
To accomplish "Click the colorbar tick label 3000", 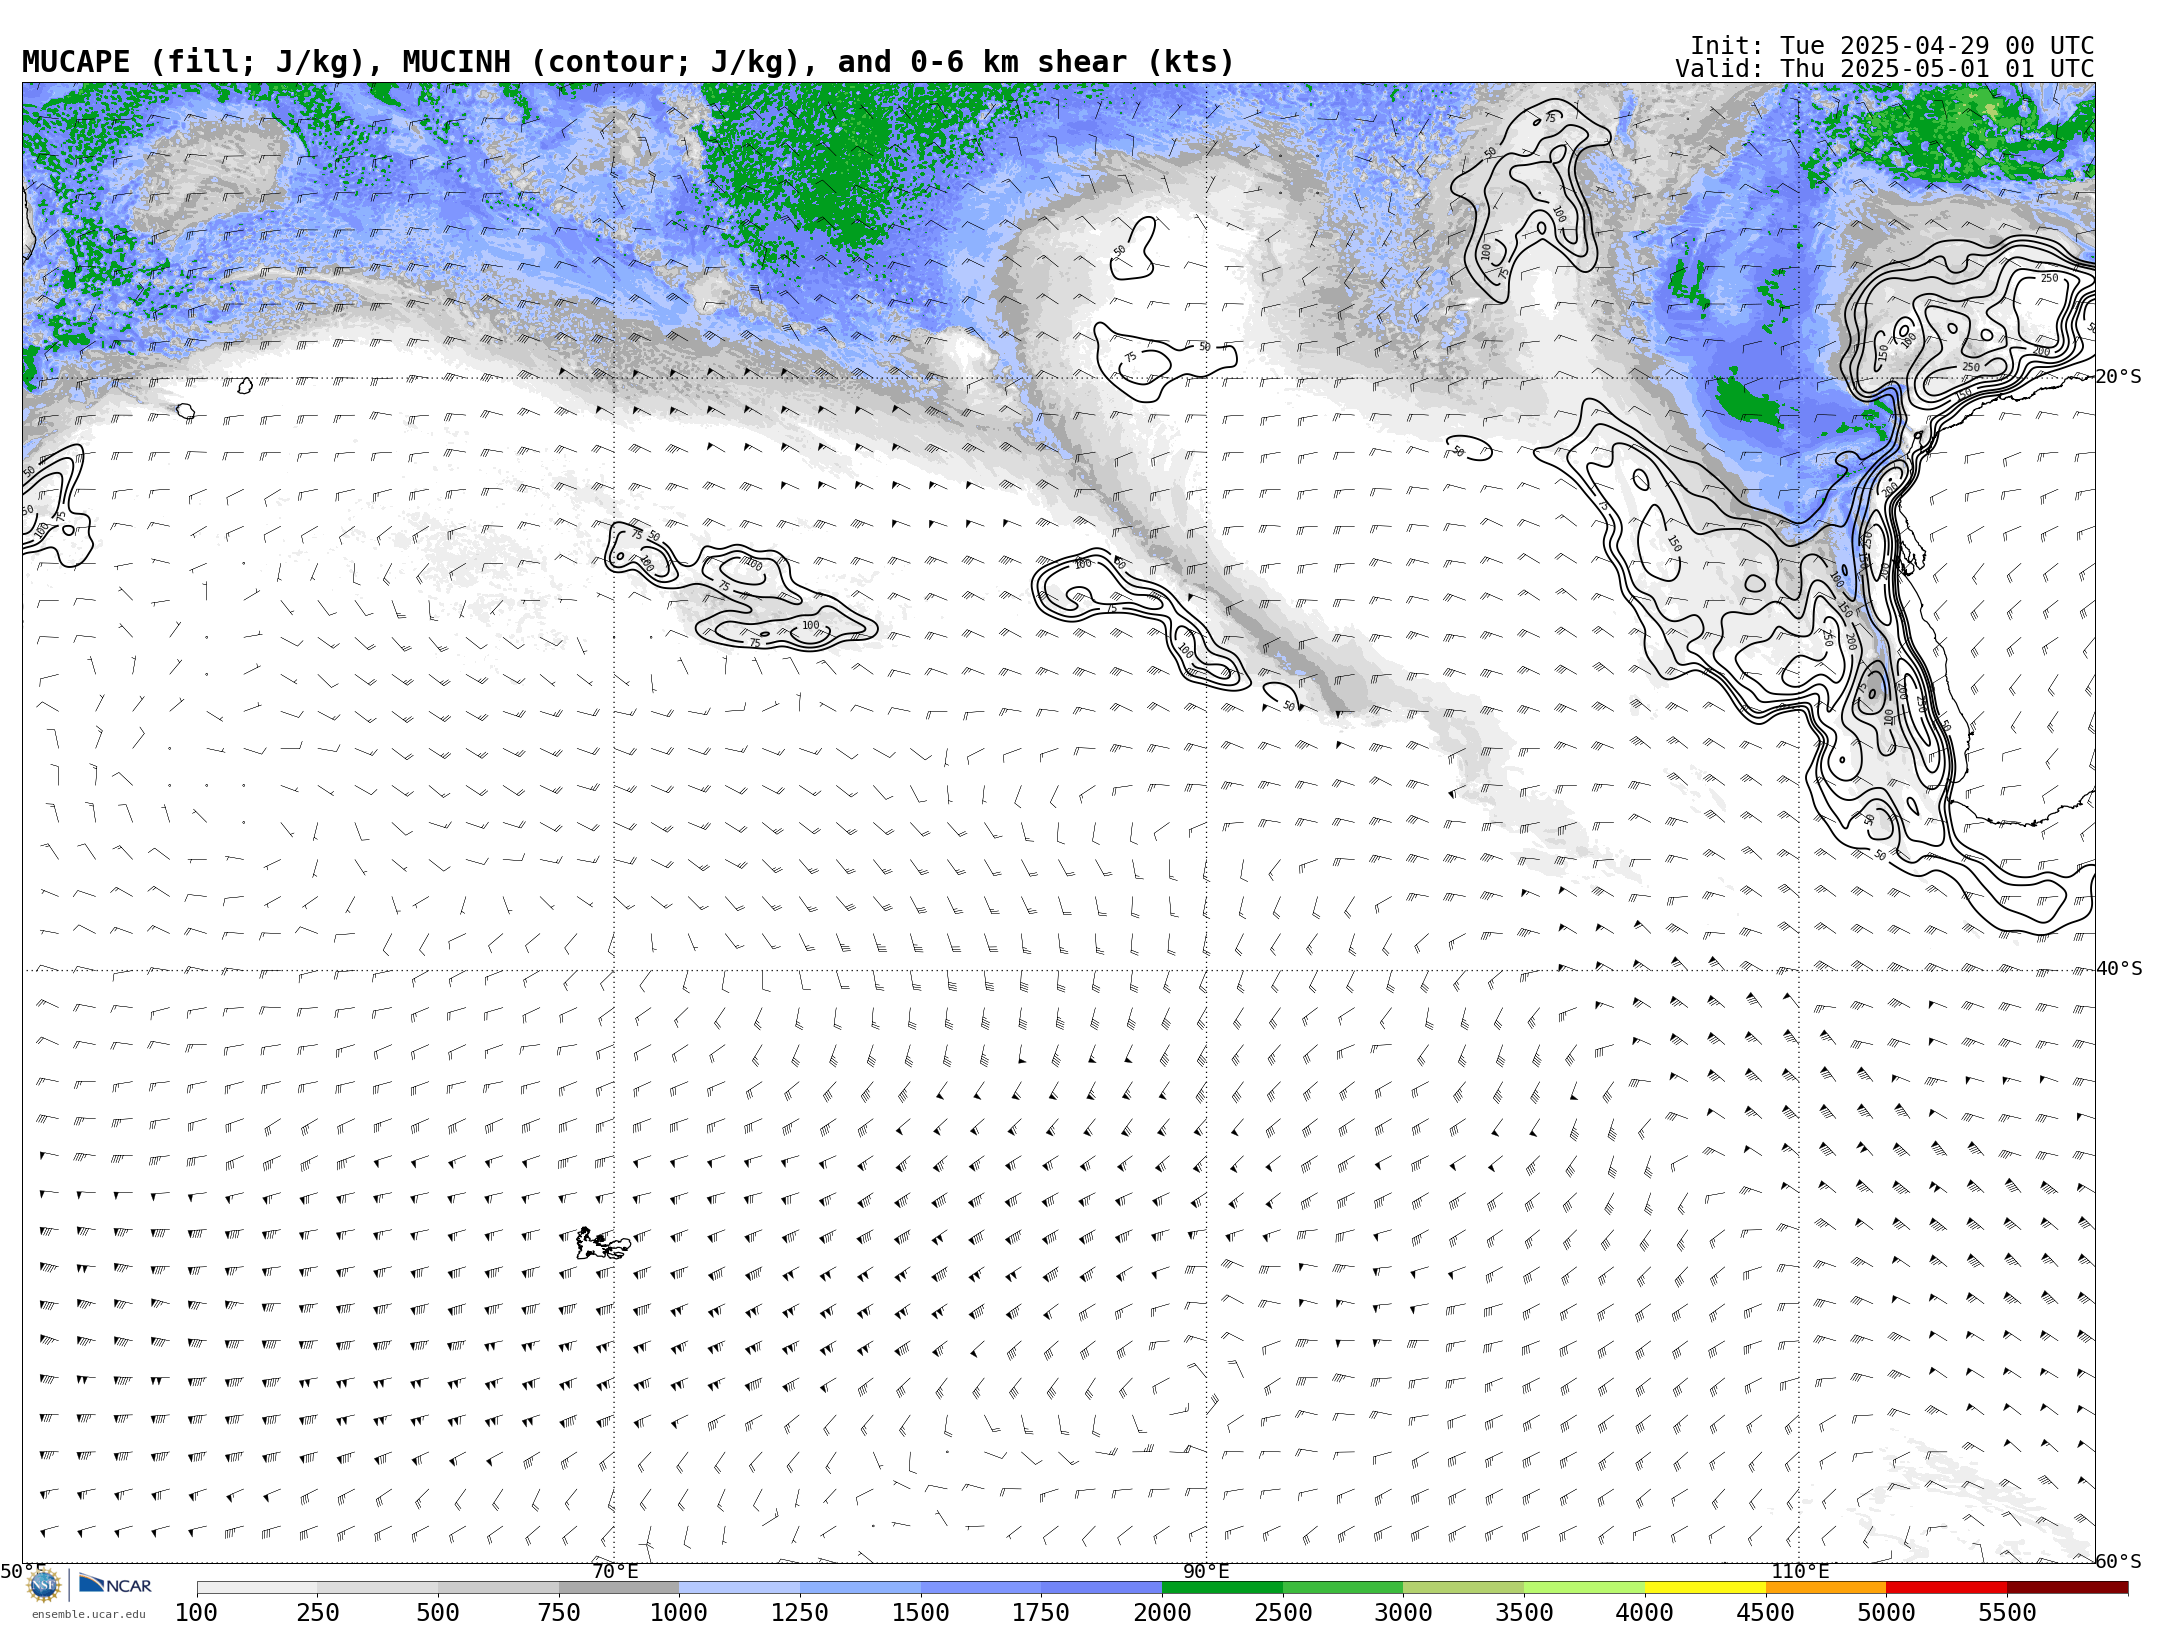I will [x=1404, y=1612].
